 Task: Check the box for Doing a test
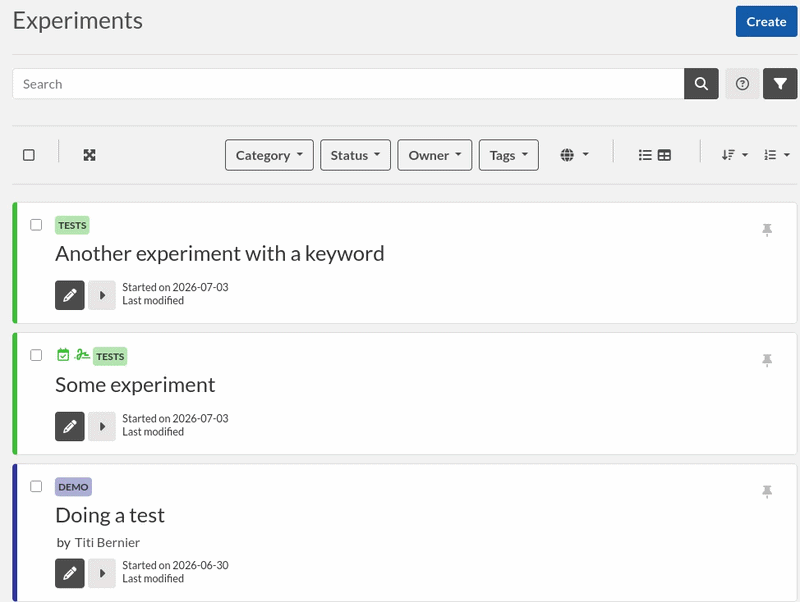[x=36, y=486]
